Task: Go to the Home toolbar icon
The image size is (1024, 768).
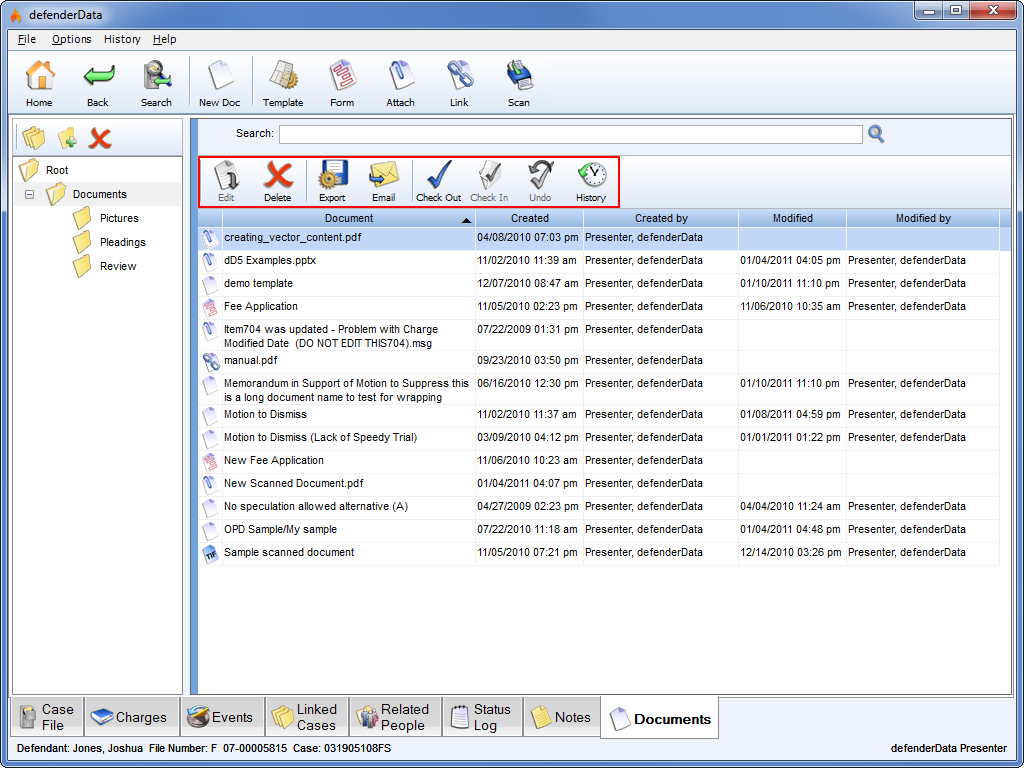Action: point(39,83)
